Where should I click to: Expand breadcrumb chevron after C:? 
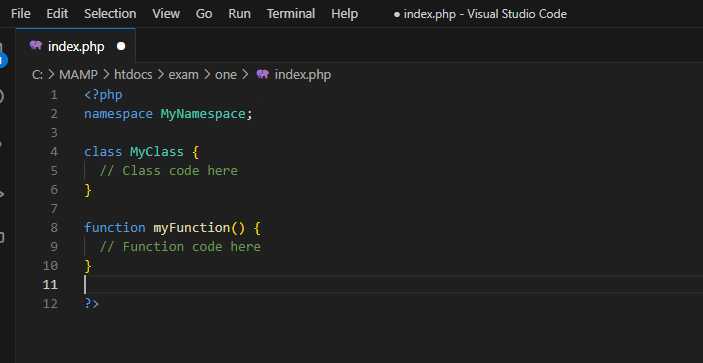[x=52, y=75]
